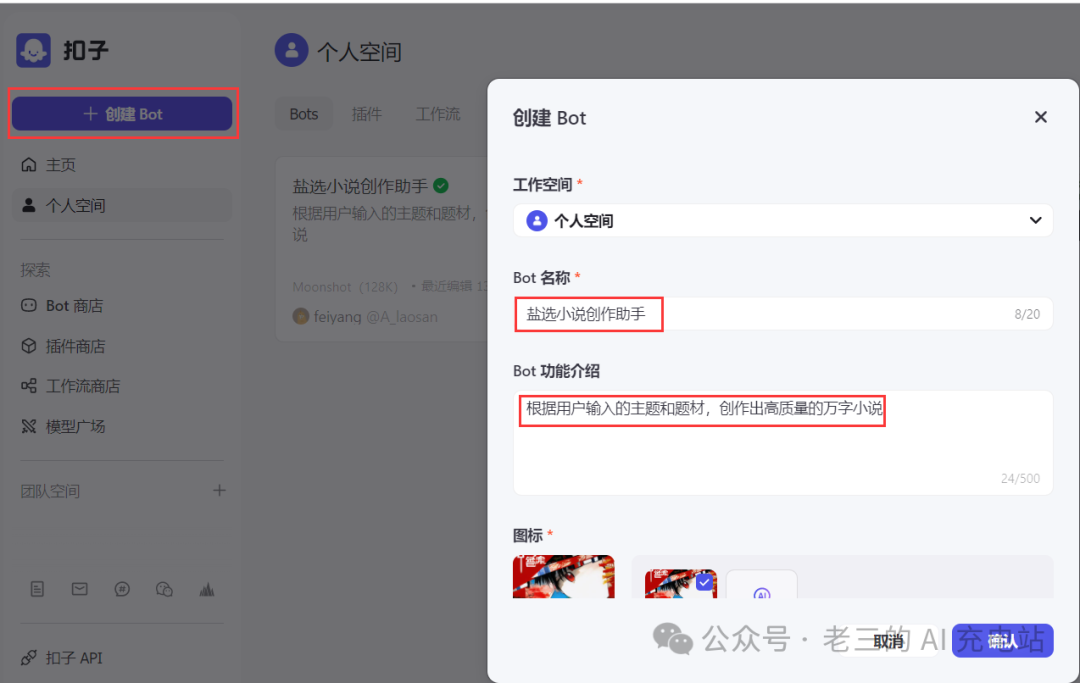This screenshot has height=683, width=1080.
Task: Generate an icon with the AI button
Action: pos(762,585)
